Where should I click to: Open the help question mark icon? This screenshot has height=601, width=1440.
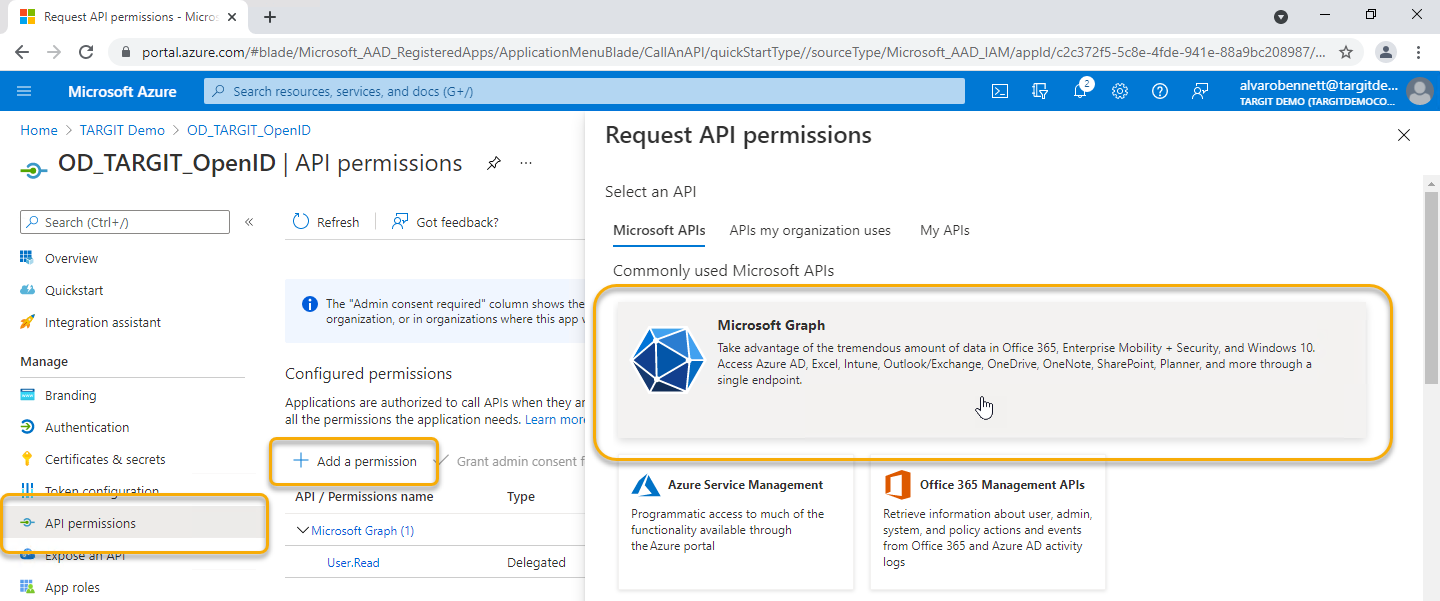(x=1160, y=91)
